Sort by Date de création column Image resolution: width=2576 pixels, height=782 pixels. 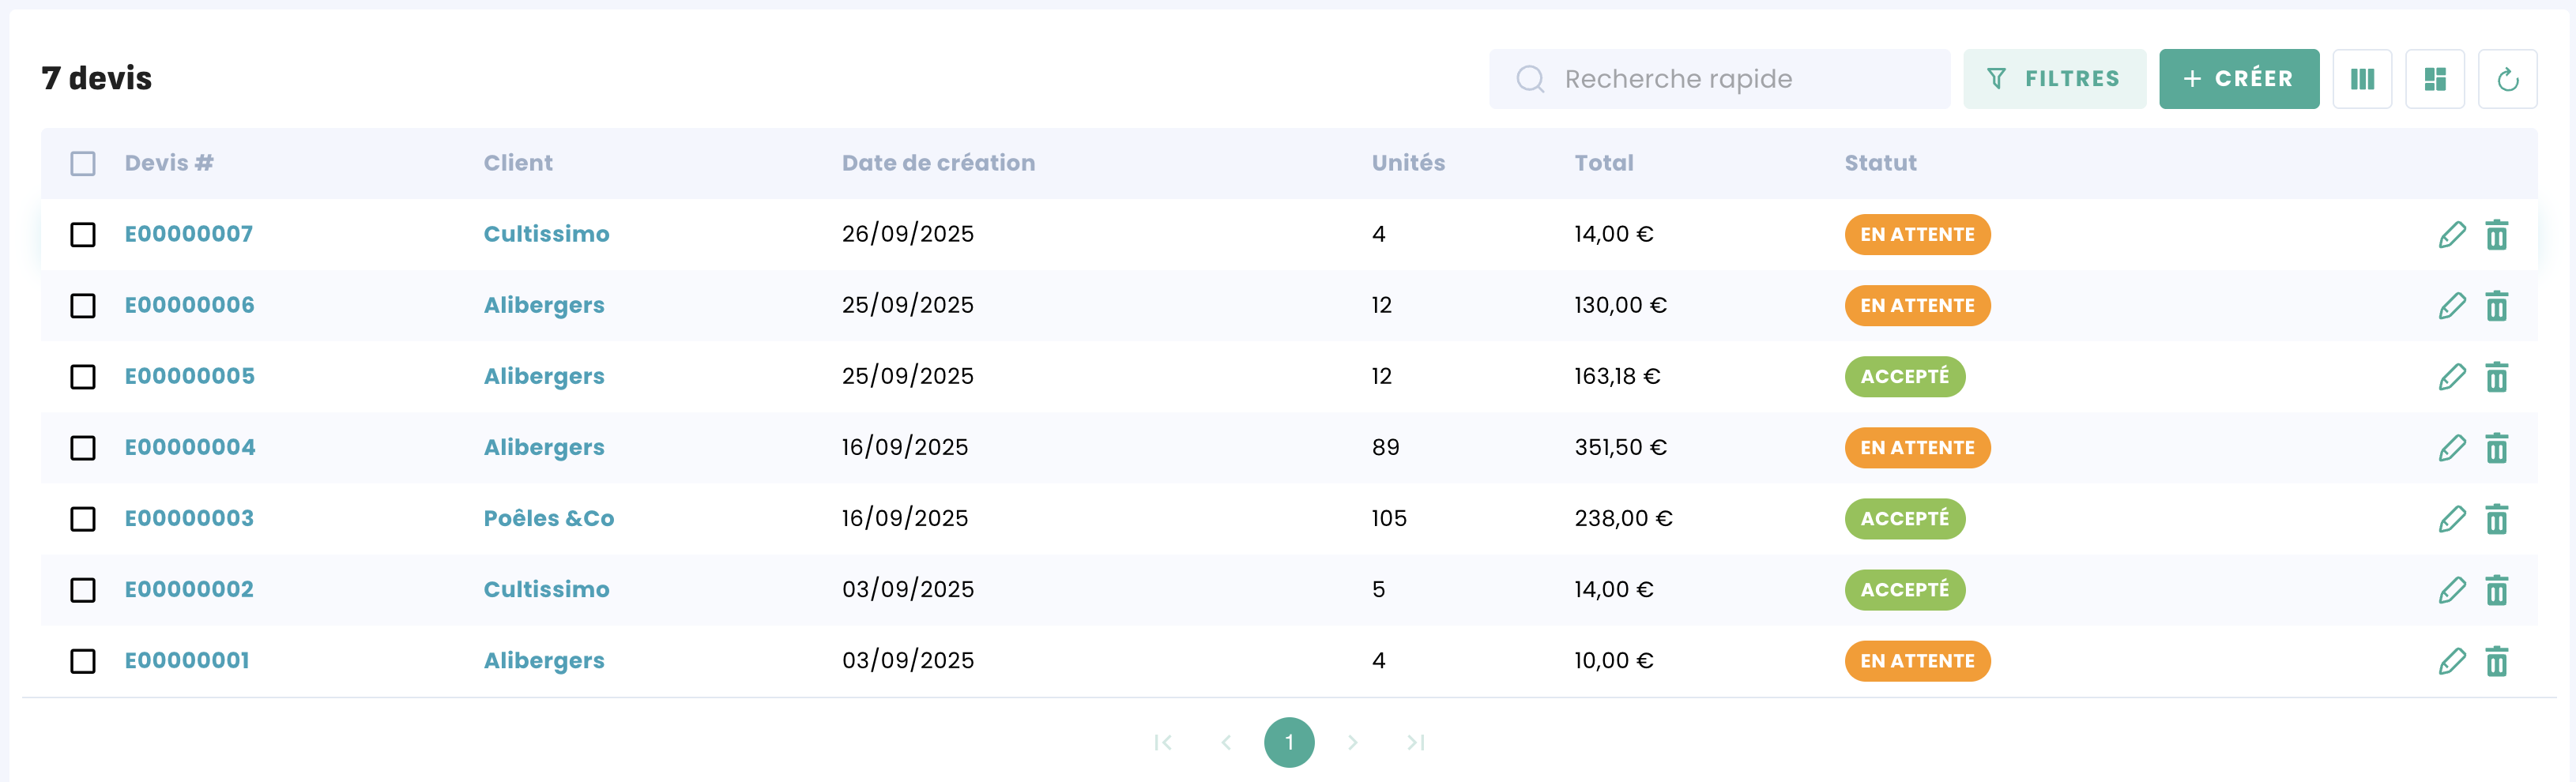(937, 163)
